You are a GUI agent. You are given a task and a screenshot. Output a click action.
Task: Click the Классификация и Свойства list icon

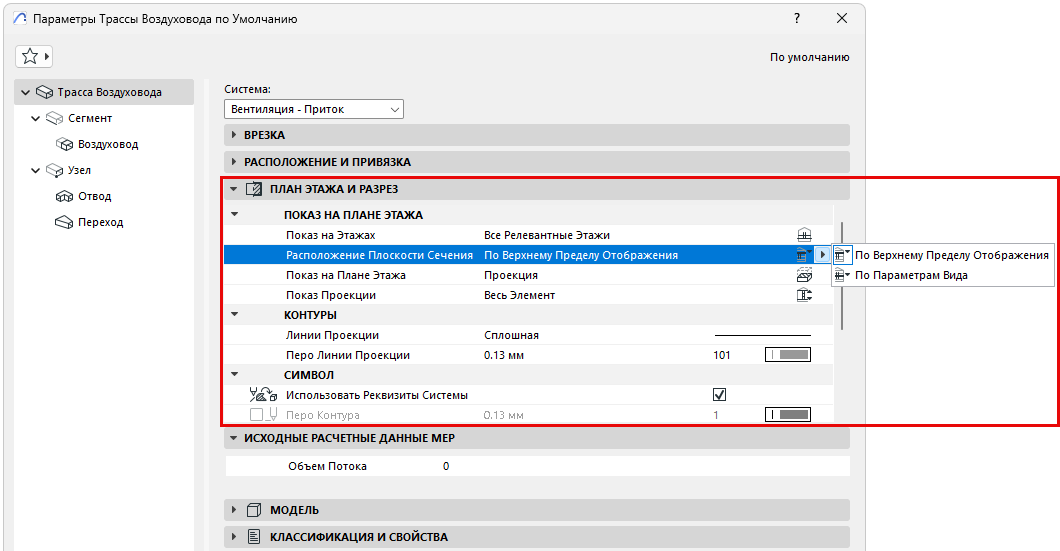pos(254,537)
